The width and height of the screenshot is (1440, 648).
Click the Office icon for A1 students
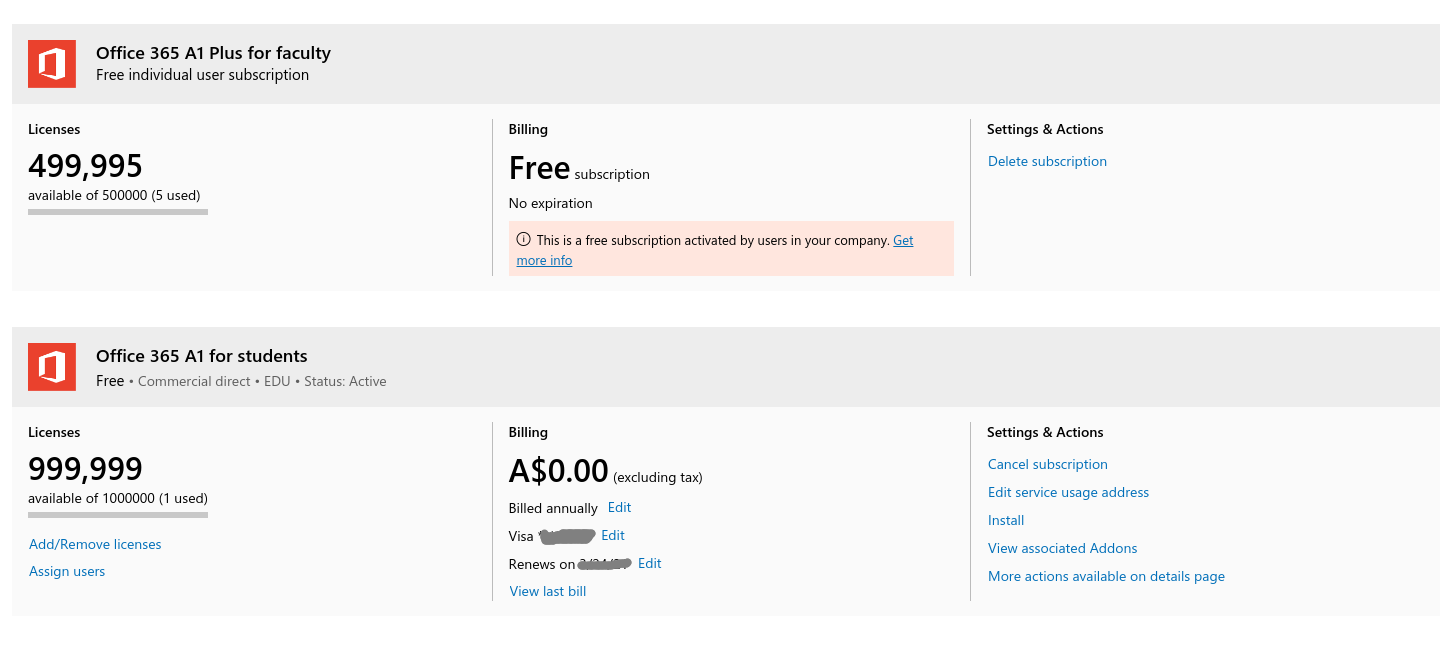point(52,367)
